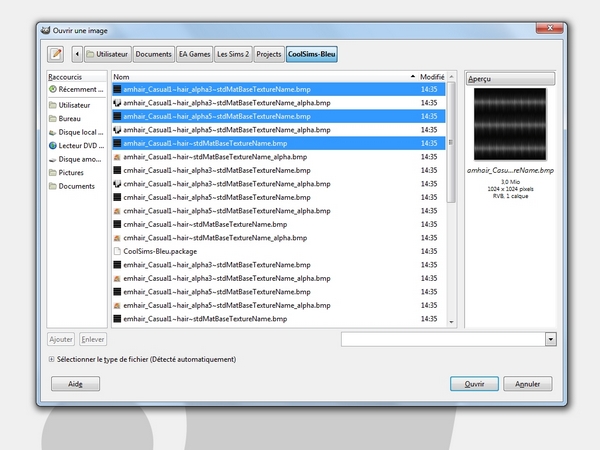Image resolution: width=600 pixels, height=450 pixels.
Task: Click the hair texture preview thumbnail
Action: pyautogui.click(x=510, y=124)
